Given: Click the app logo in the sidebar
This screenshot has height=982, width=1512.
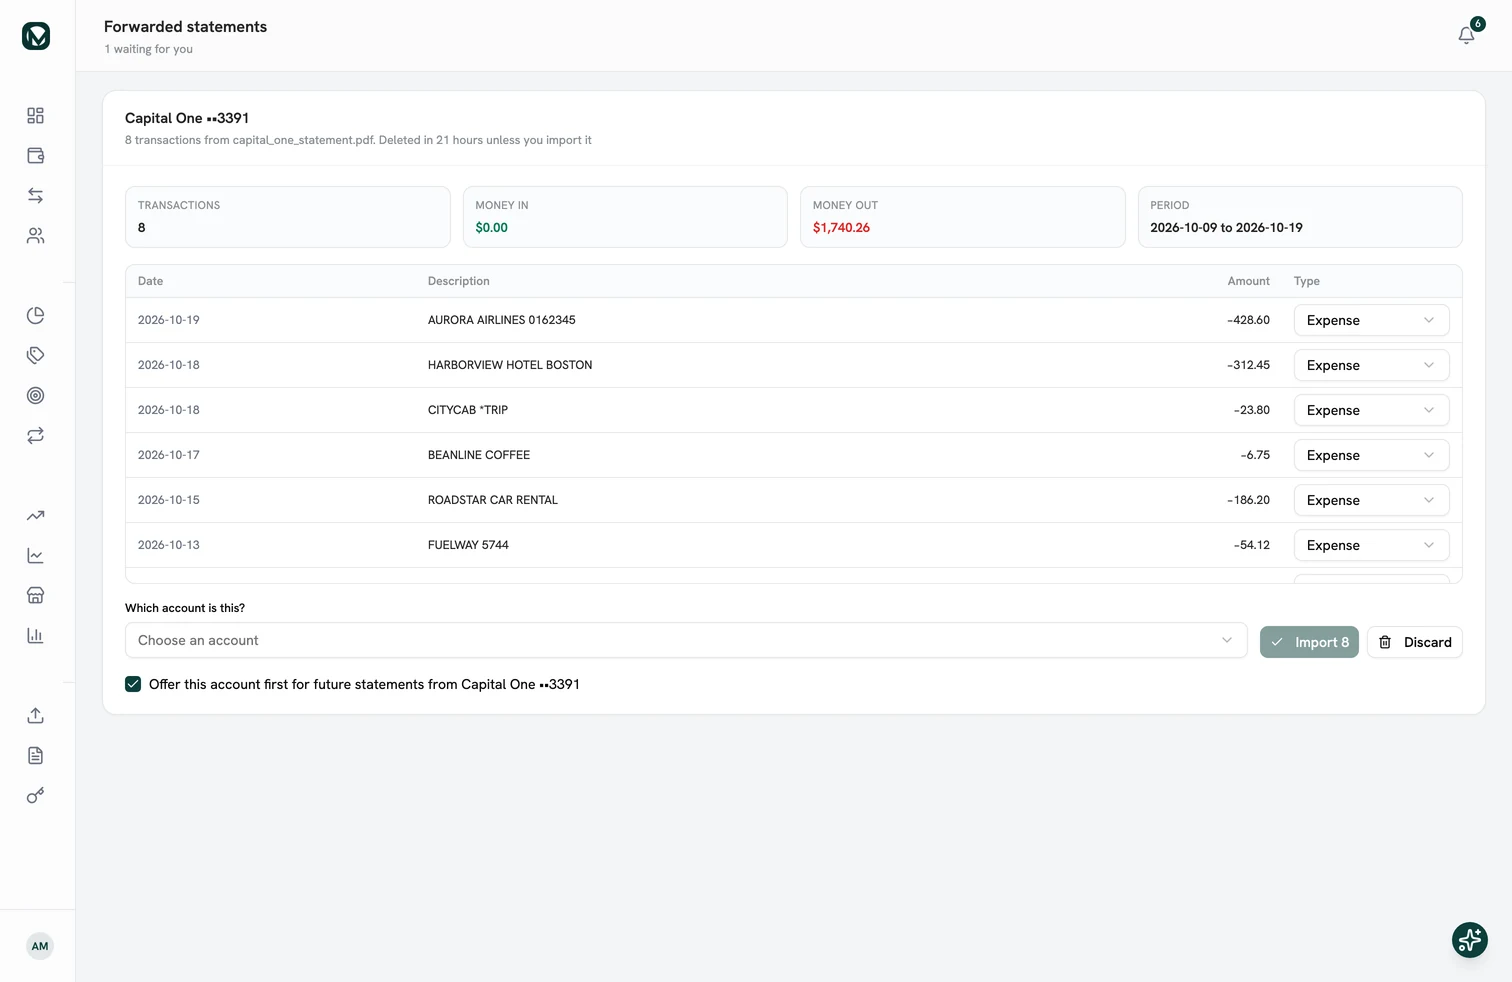Looking at the screenshot, I should pyautogui.click(x=36, y=36).
